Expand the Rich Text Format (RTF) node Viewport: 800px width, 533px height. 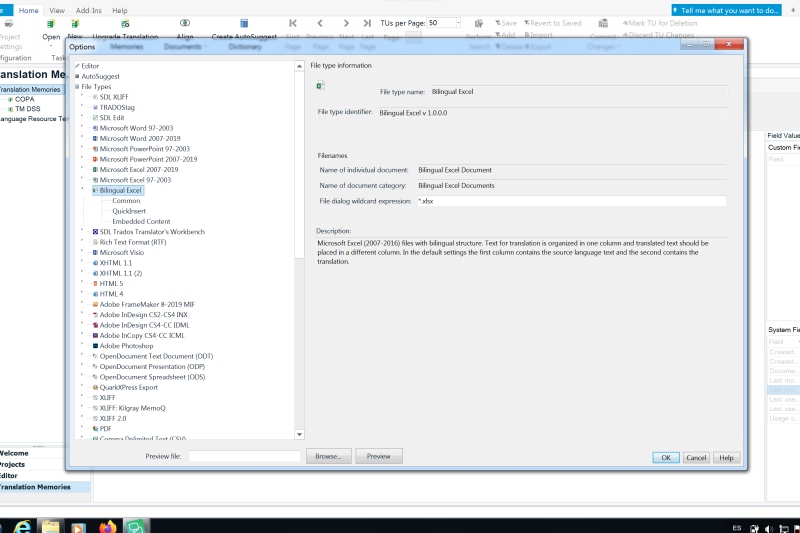pyautogui.click(x=82, y=241)
